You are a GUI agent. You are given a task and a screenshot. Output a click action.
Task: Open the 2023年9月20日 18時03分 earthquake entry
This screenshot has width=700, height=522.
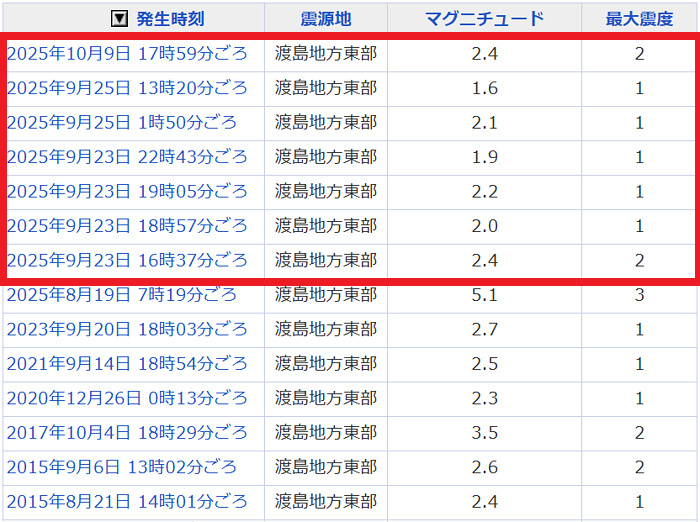127,330
